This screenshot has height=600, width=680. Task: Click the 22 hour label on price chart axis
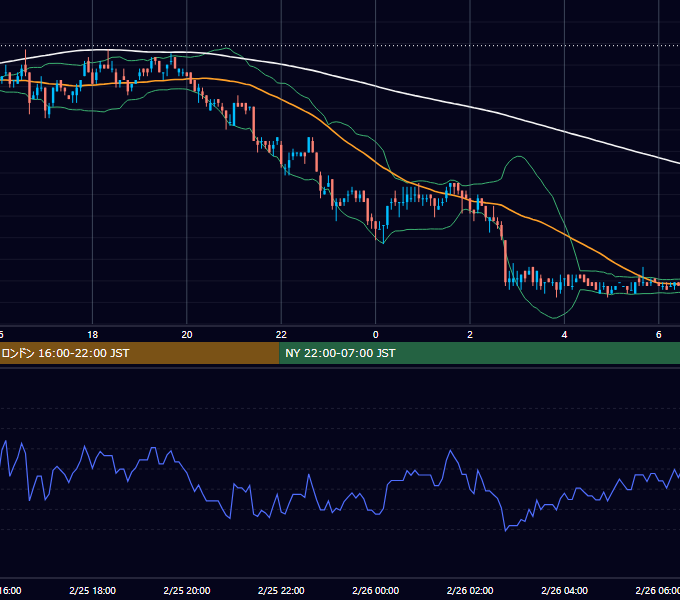click(x=281, y=335)
